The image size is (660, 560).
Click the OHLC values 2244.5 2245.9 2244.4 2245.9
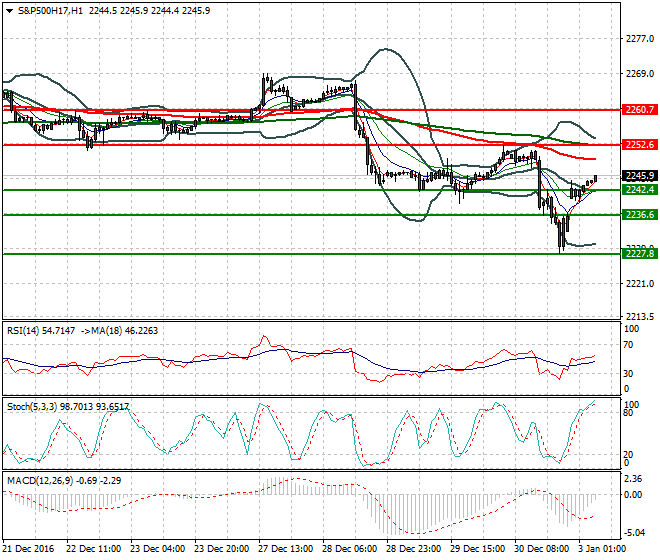pyautogui.click(x=149, y=11)
